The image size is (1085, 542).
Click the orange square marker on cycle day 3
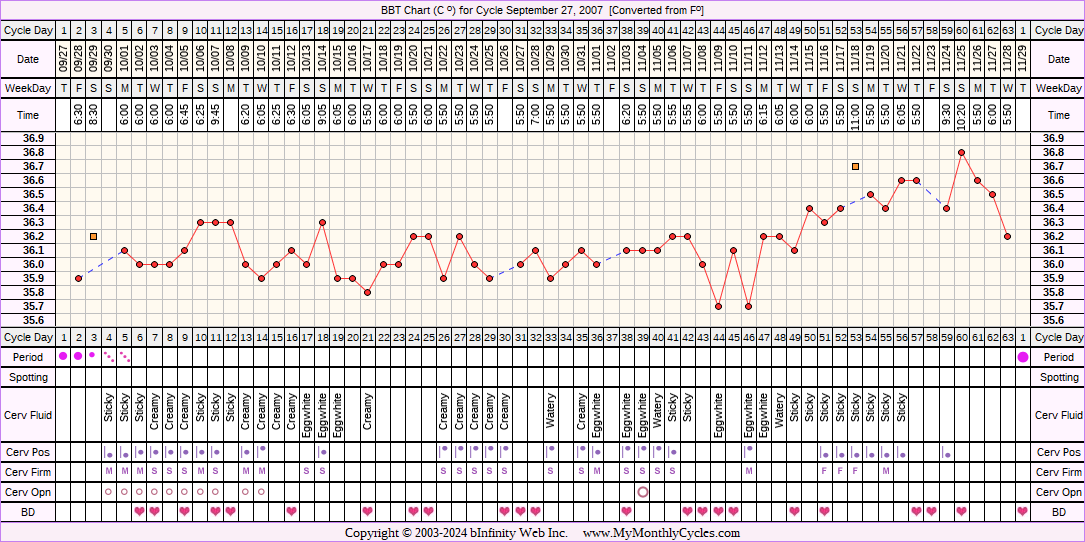(94, 236)
